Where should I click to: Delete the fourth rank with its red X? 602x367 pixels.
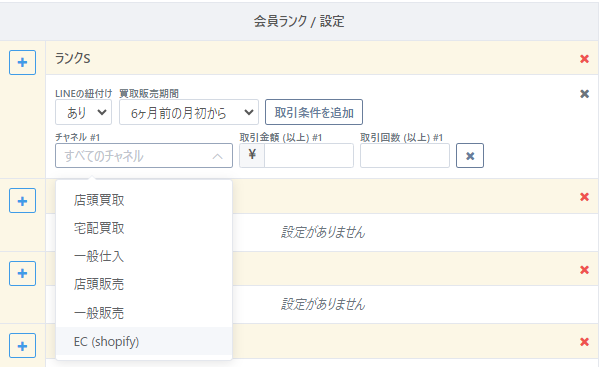coord(584,342)
